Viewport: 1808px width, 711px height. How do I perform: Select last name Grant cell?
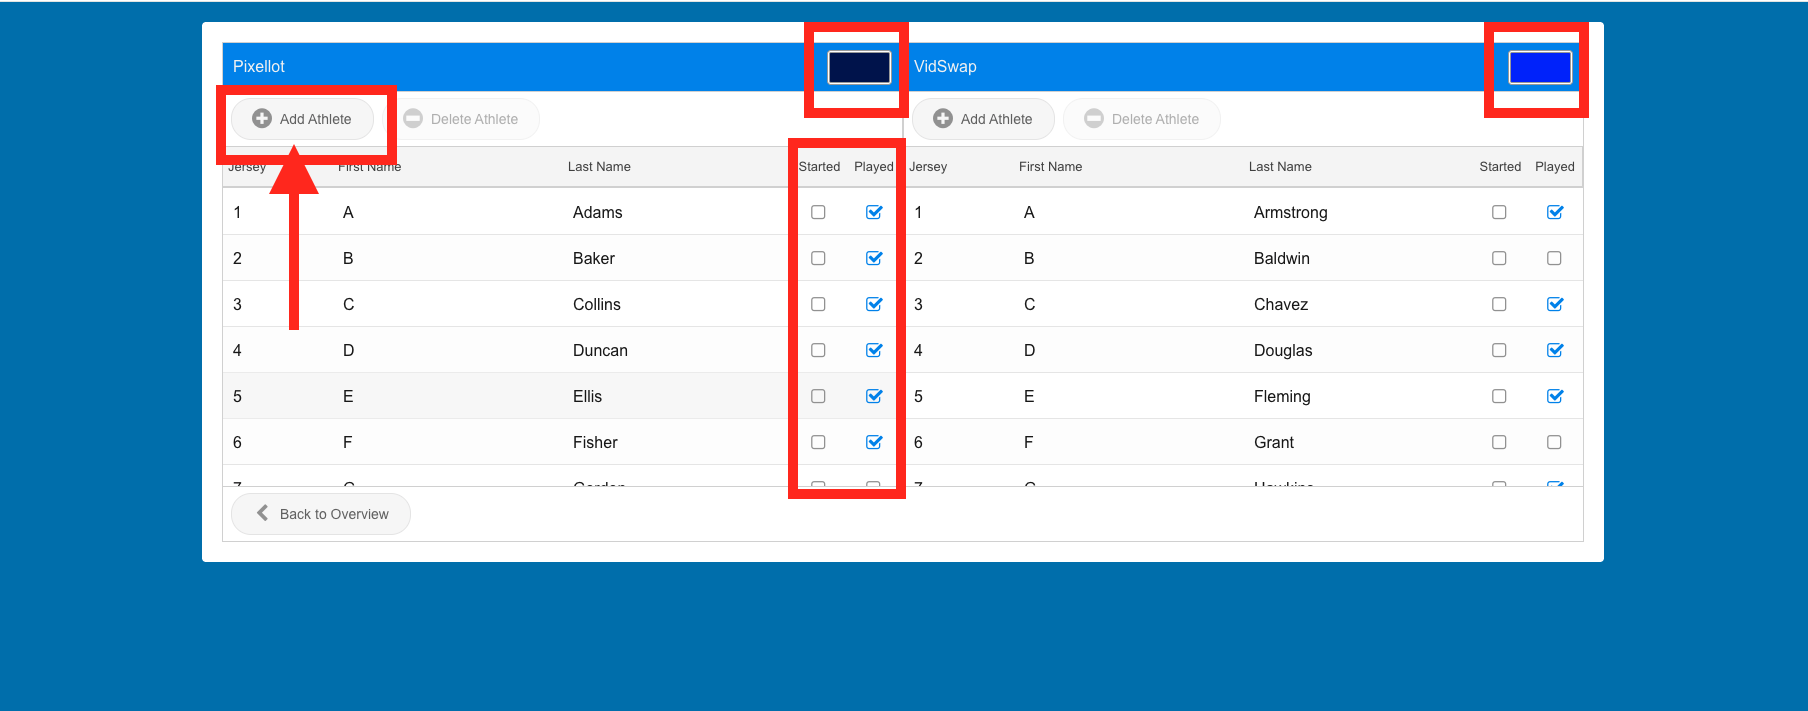1274,442
